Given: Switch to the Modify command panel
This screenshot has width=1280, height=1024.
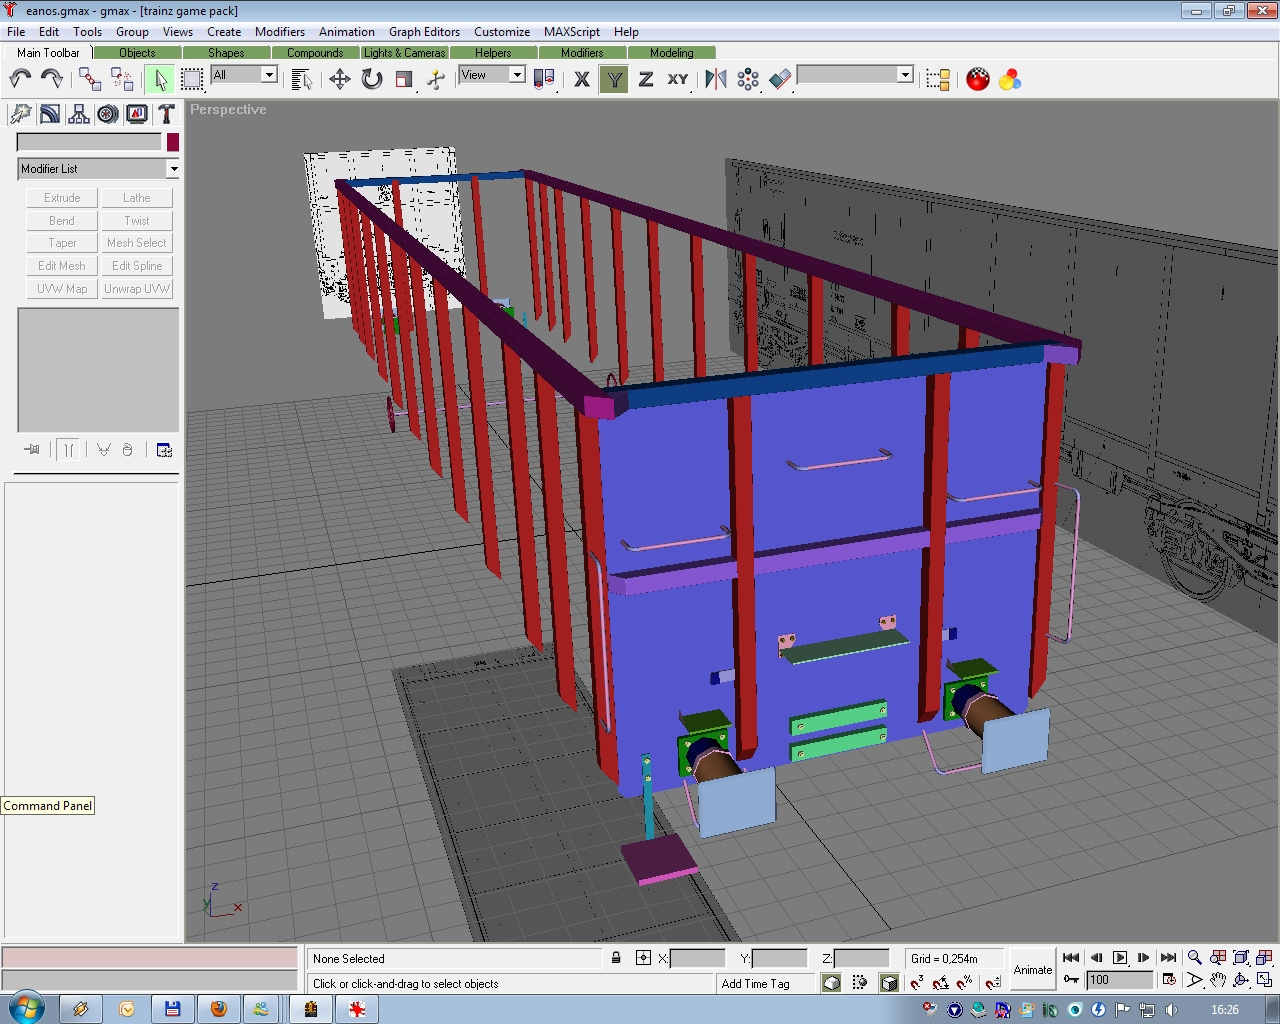Looking at the screenshot, I should point(49,114).
